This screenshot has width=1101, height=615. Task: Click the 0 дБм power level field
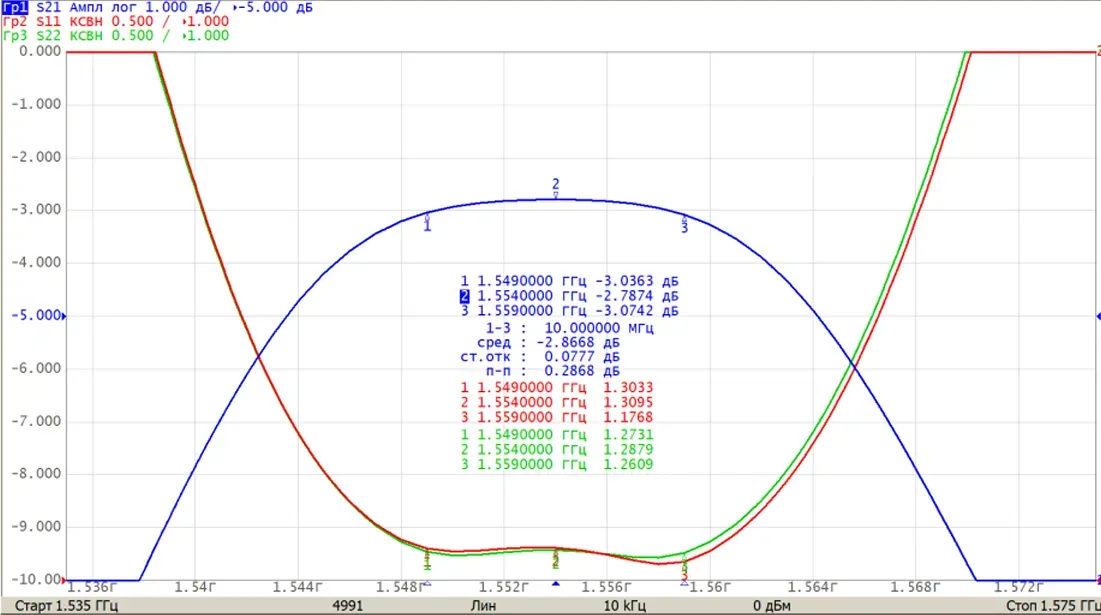pos(772,605)
